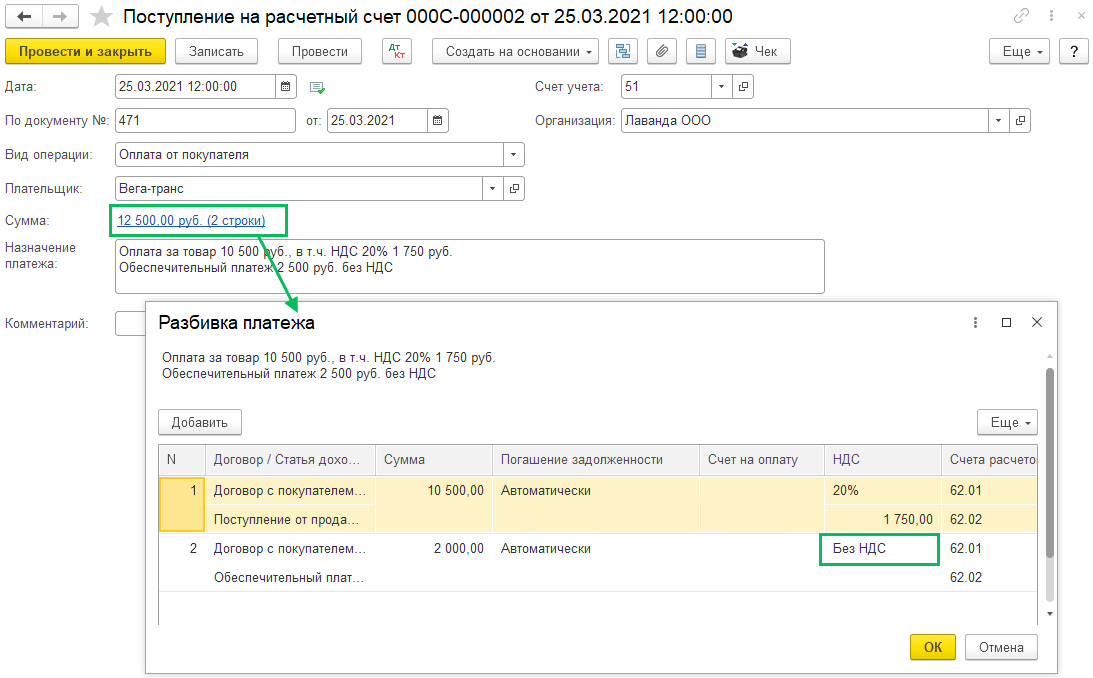This screenshot has width=1093, height=678.
Task: Confirm payment split with OK
Action: click(933, 647)
